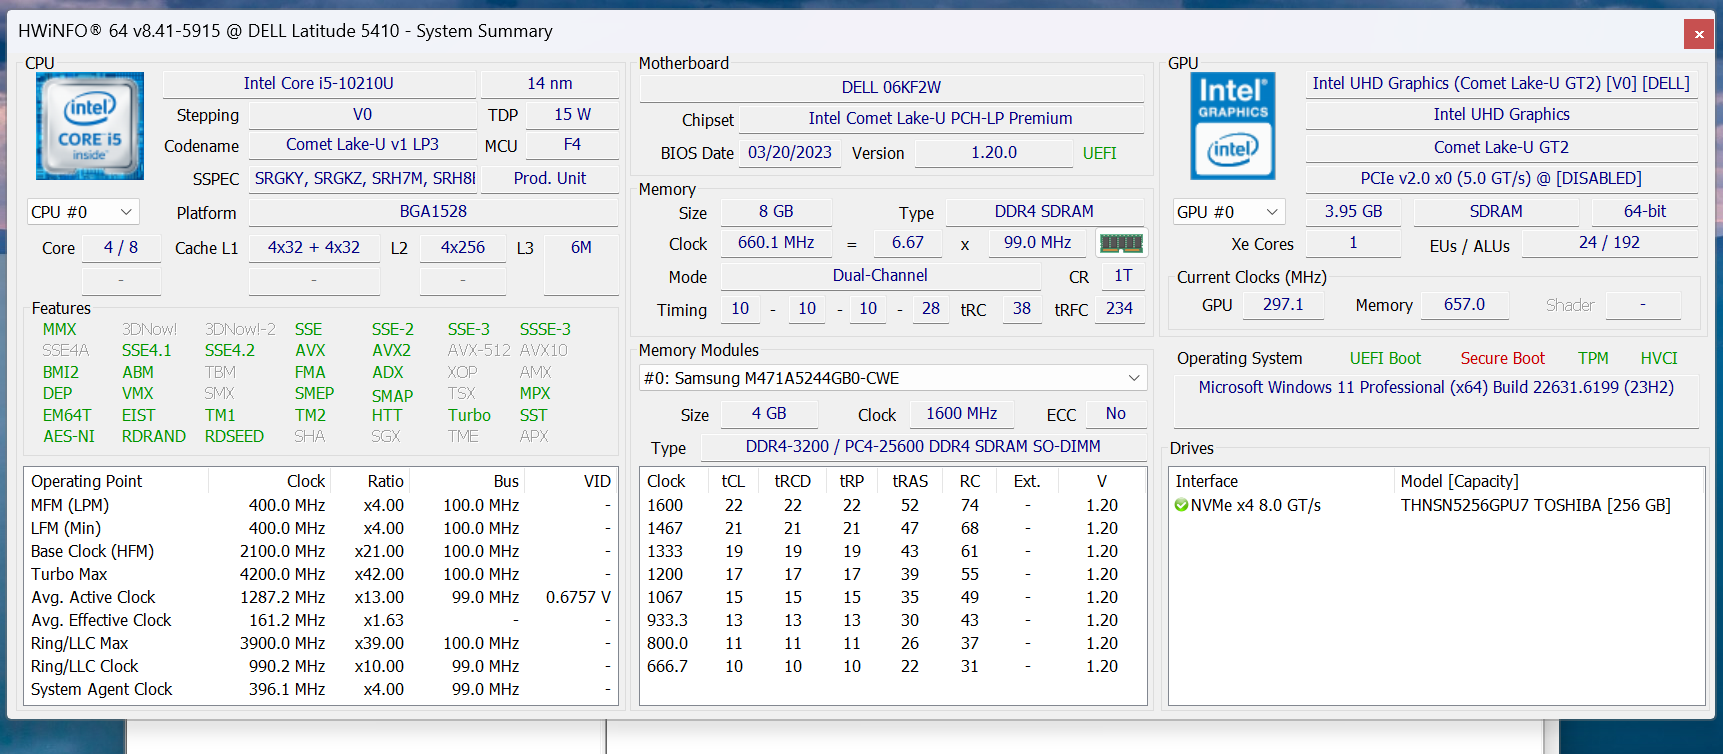This screenshot has width=1723, height=754.
Task: Click the Secure Boot indicator
Action: [x=1502, y=359]
